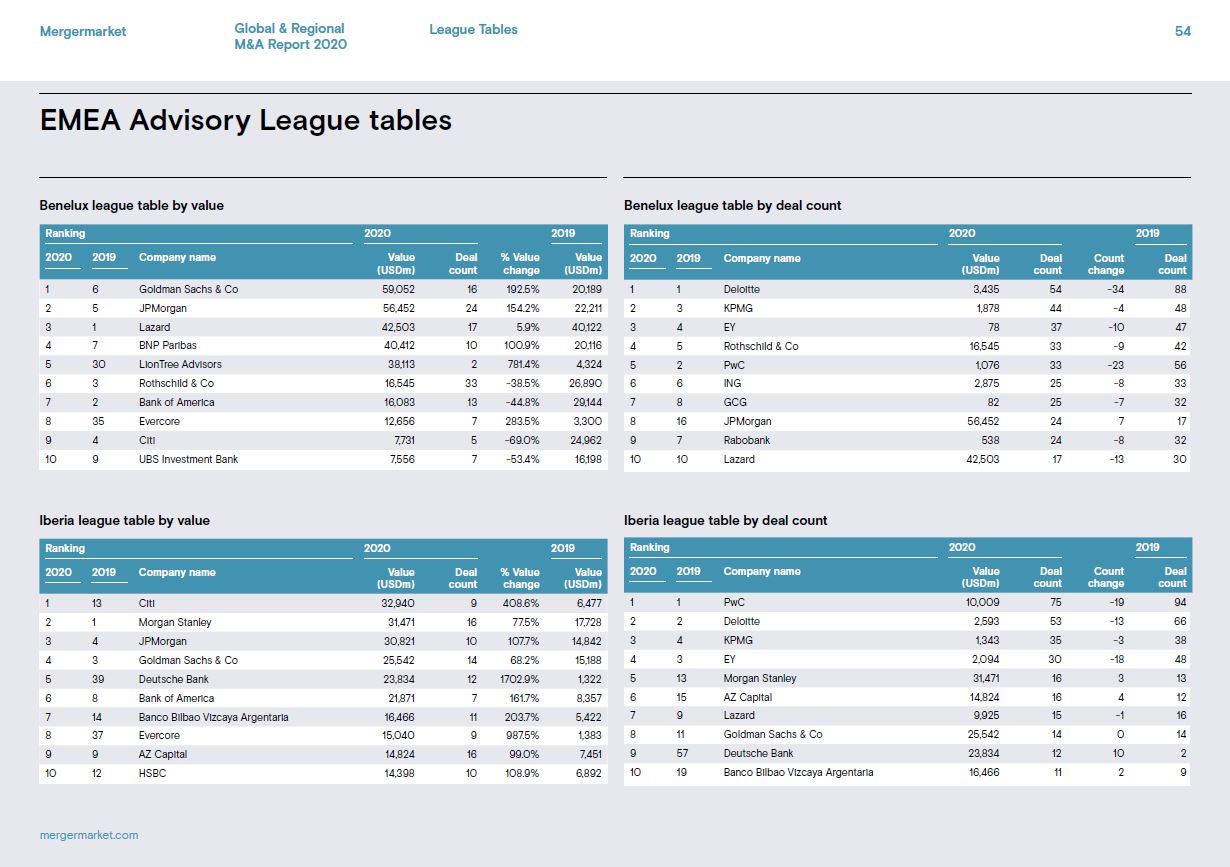Select 'PwC' in the Iberia deal count table
The image size is (1230, 867).
[734, 602]
